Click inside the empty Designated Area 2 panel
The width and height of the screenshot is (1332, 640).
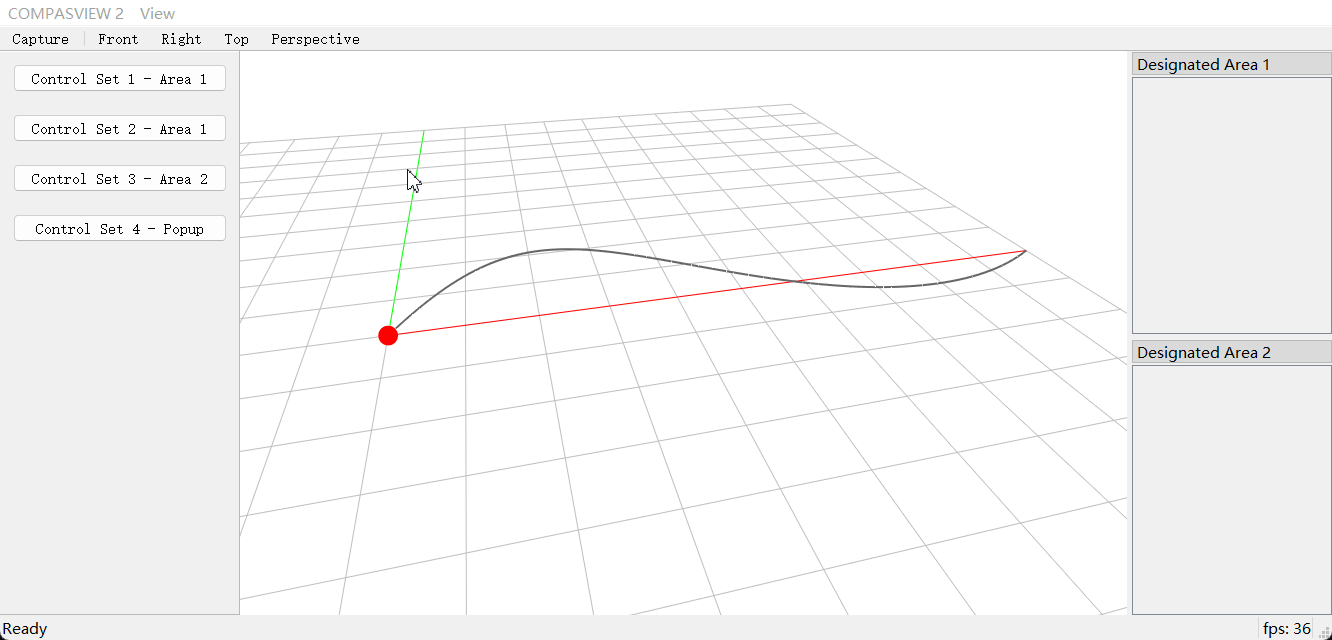tap(1231, 490)
